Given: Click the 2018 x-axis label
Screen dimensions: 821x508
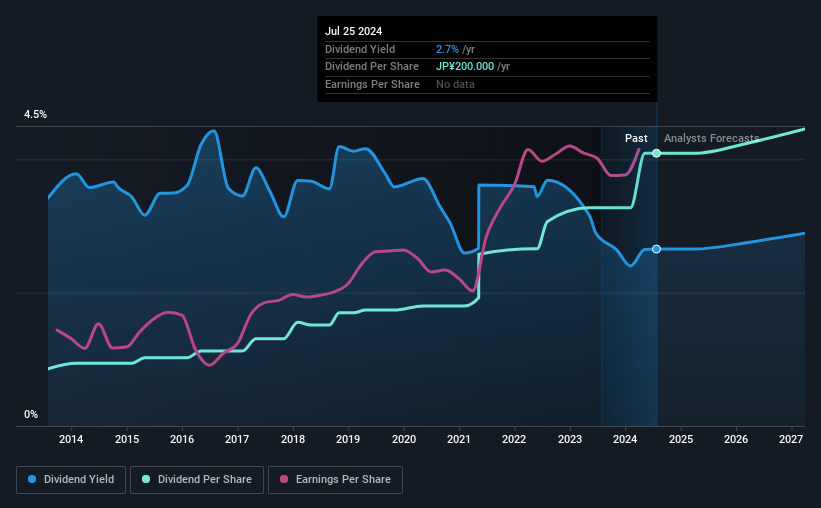Looking at the screenshot, I should coord(293,439).
